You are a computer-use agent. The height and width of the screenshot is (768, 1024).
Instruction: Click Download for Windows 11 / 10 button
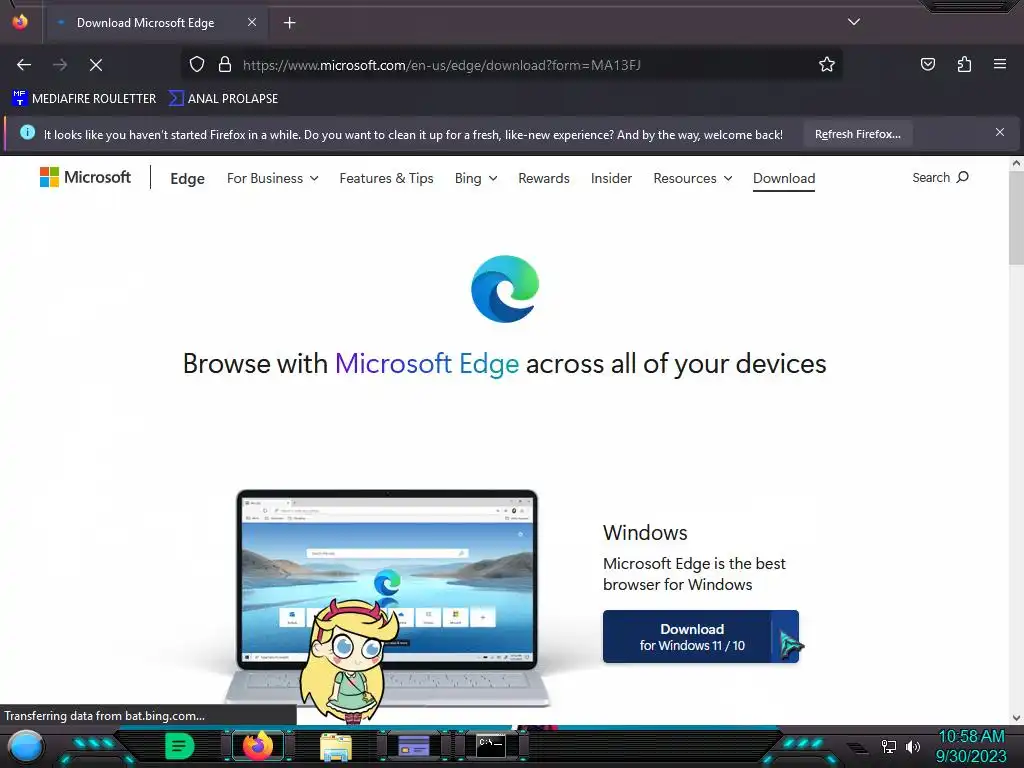687,637
